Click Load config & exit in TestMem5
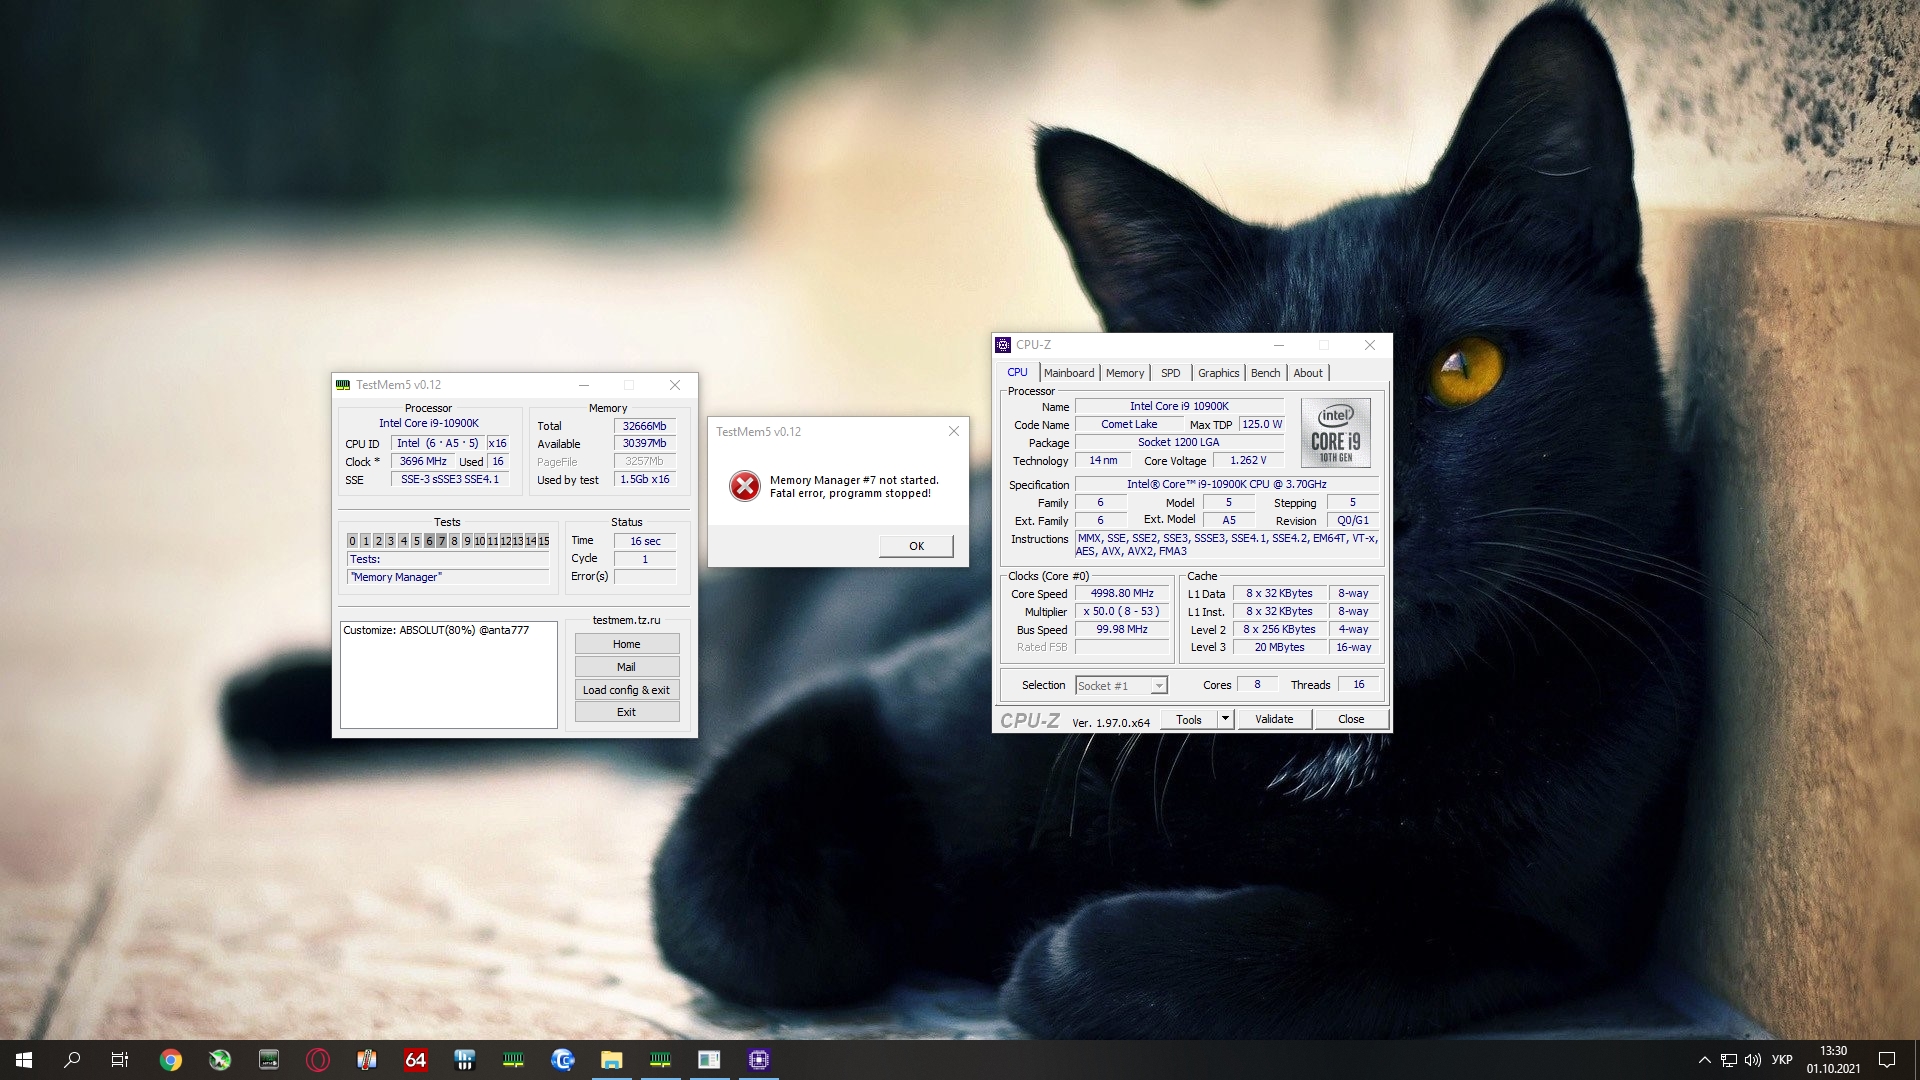 click(x=626, y=690)
